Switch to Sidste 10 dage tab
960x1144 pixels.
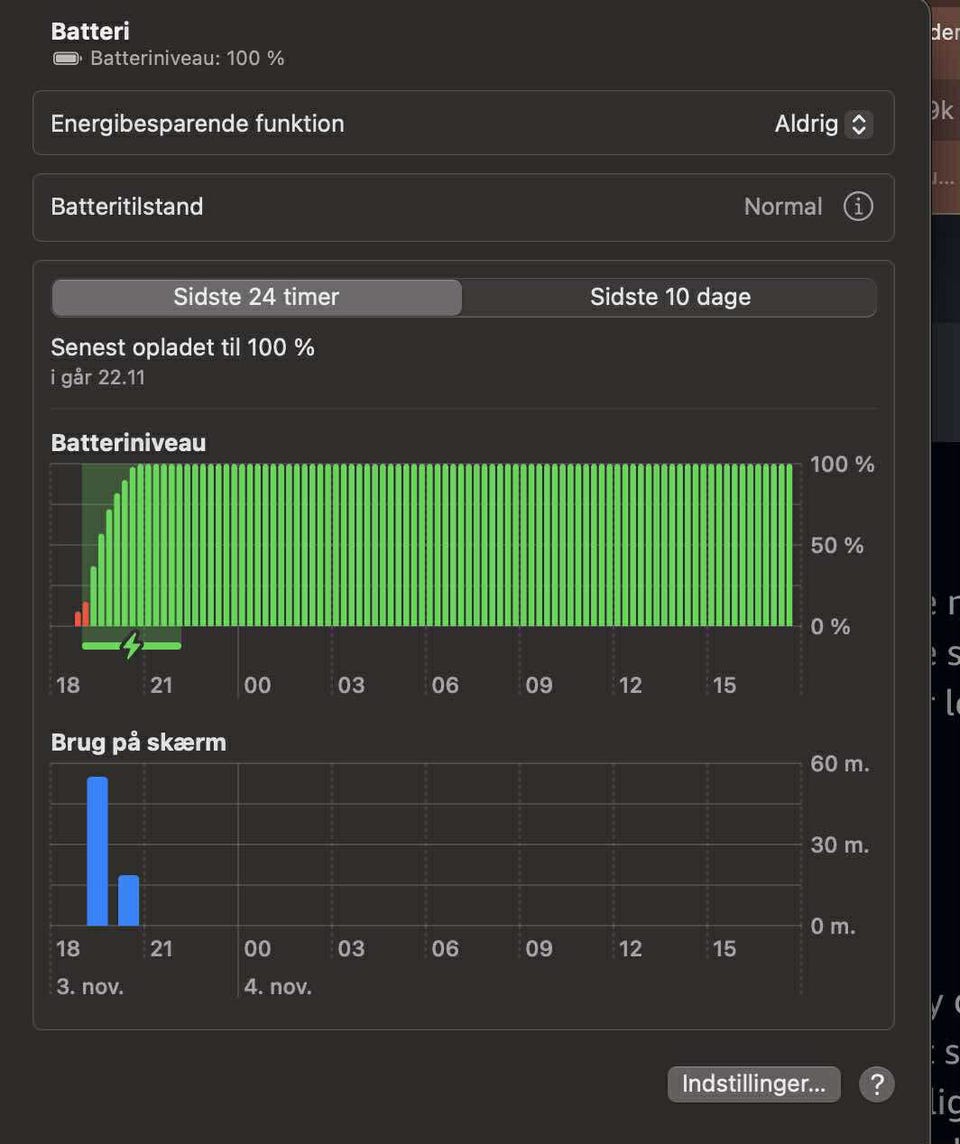670,297
